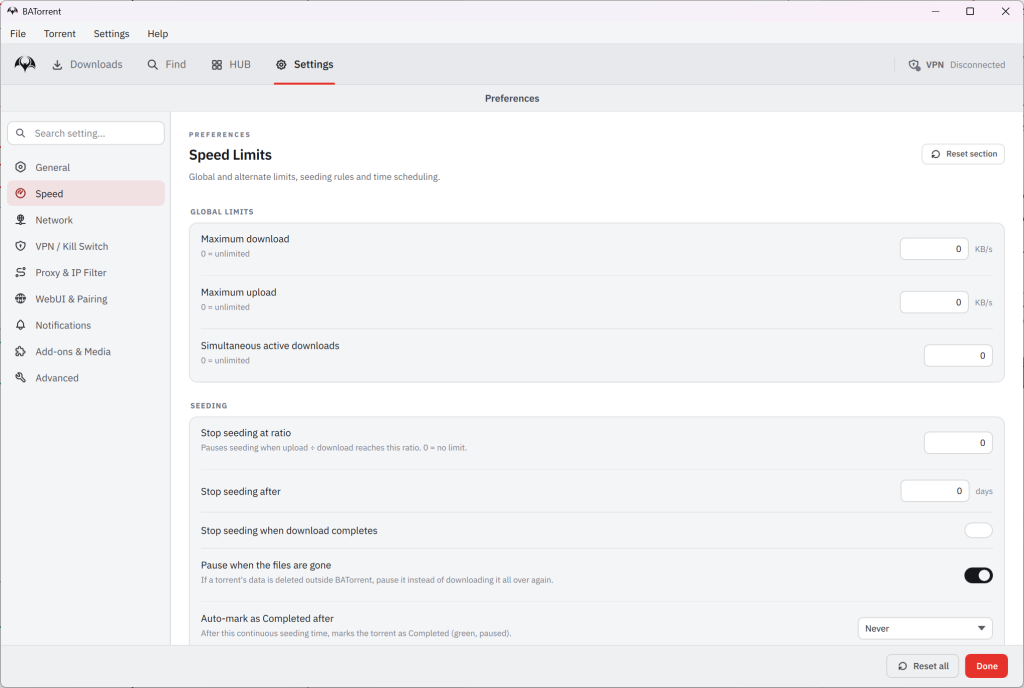Open VPN / Kill Switch settings
The image size is (1024, 688).
pos(86,246)
